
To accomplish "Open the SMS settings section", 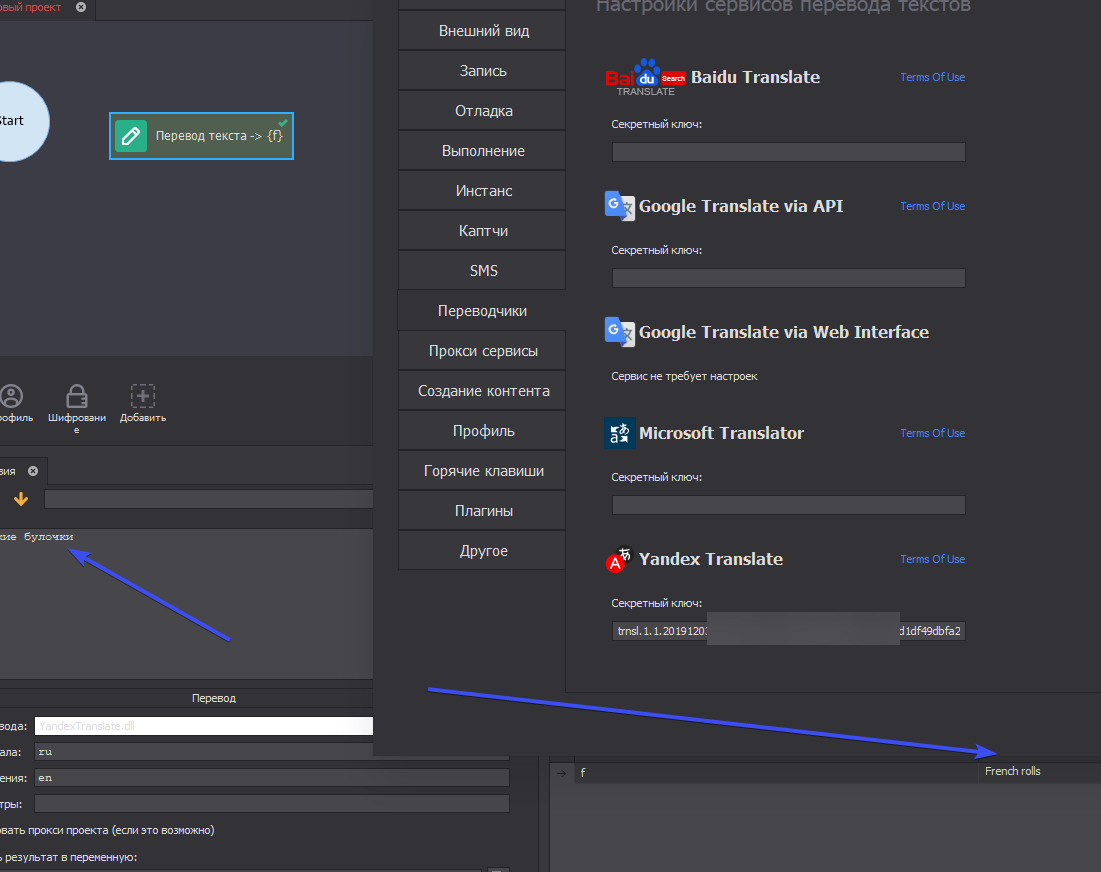I will [x=482, y=271].
